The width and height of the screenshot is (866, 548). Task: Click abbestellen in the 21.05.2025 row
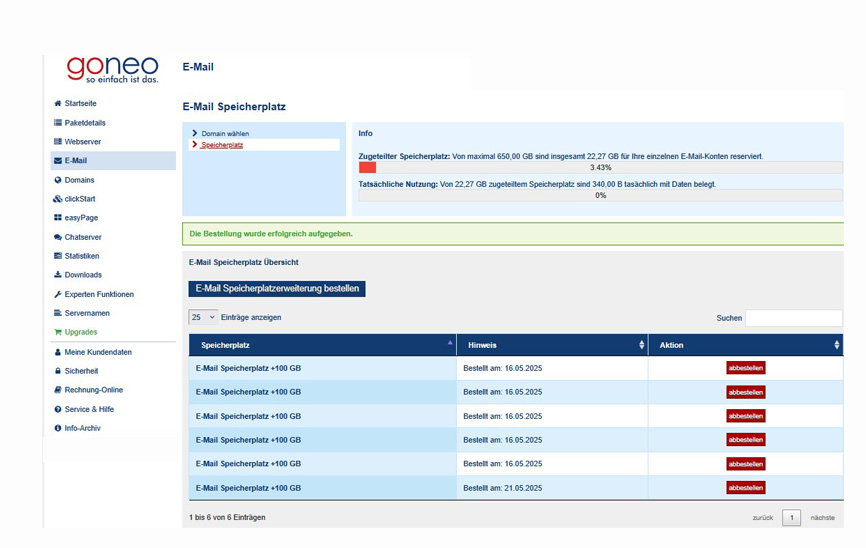pyautogui.click(x=746, y=488)
